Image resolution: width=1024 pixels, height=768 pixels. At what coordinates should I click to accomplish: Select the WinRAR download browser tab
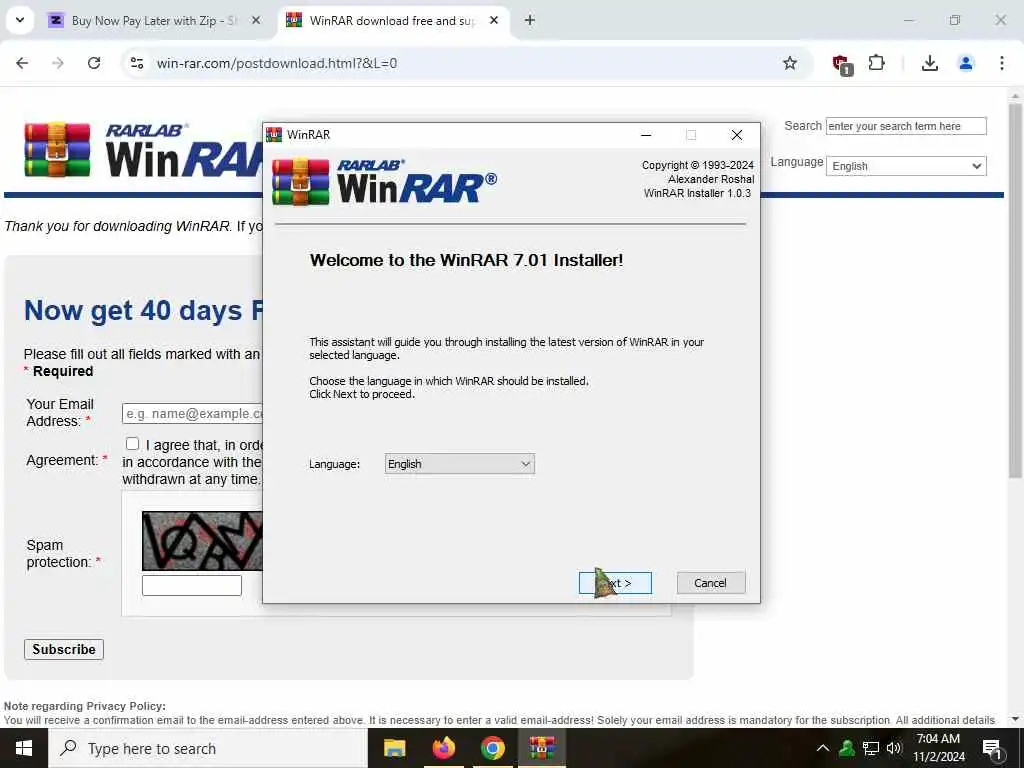(x=392, y=21)
